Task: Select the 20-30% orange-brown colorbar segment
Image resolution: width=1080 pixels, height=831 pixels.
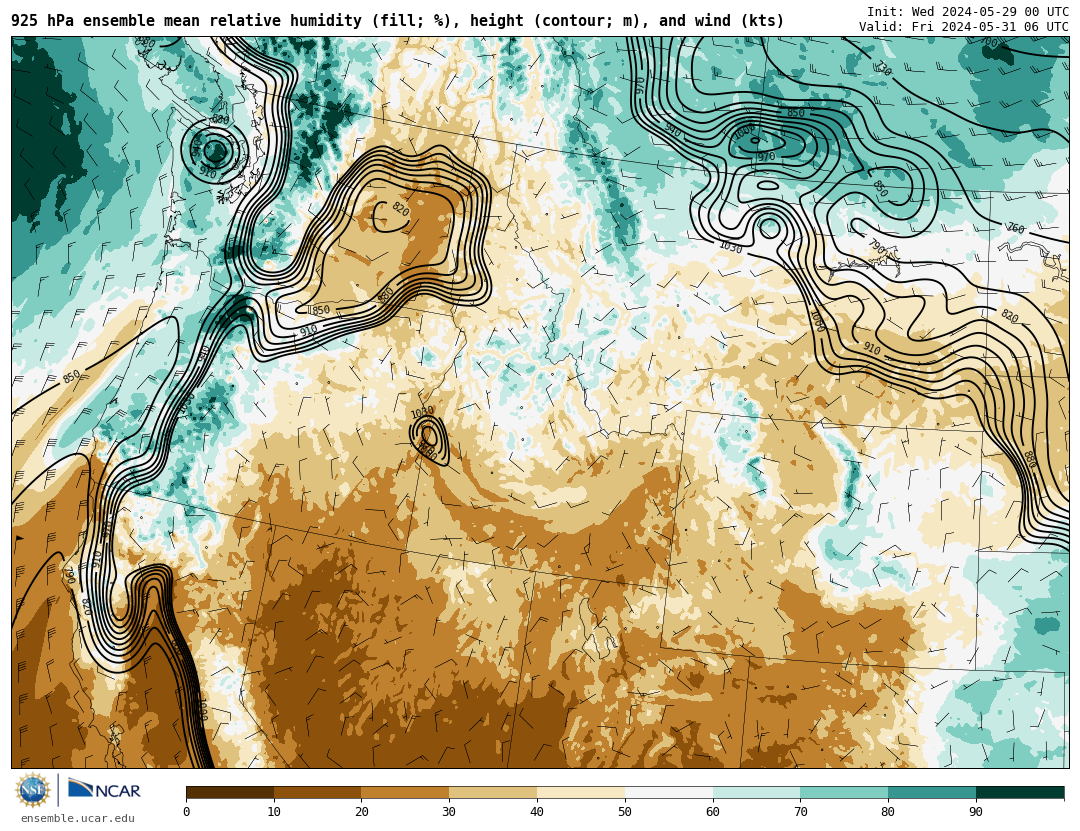Action: tap(405, 793)
